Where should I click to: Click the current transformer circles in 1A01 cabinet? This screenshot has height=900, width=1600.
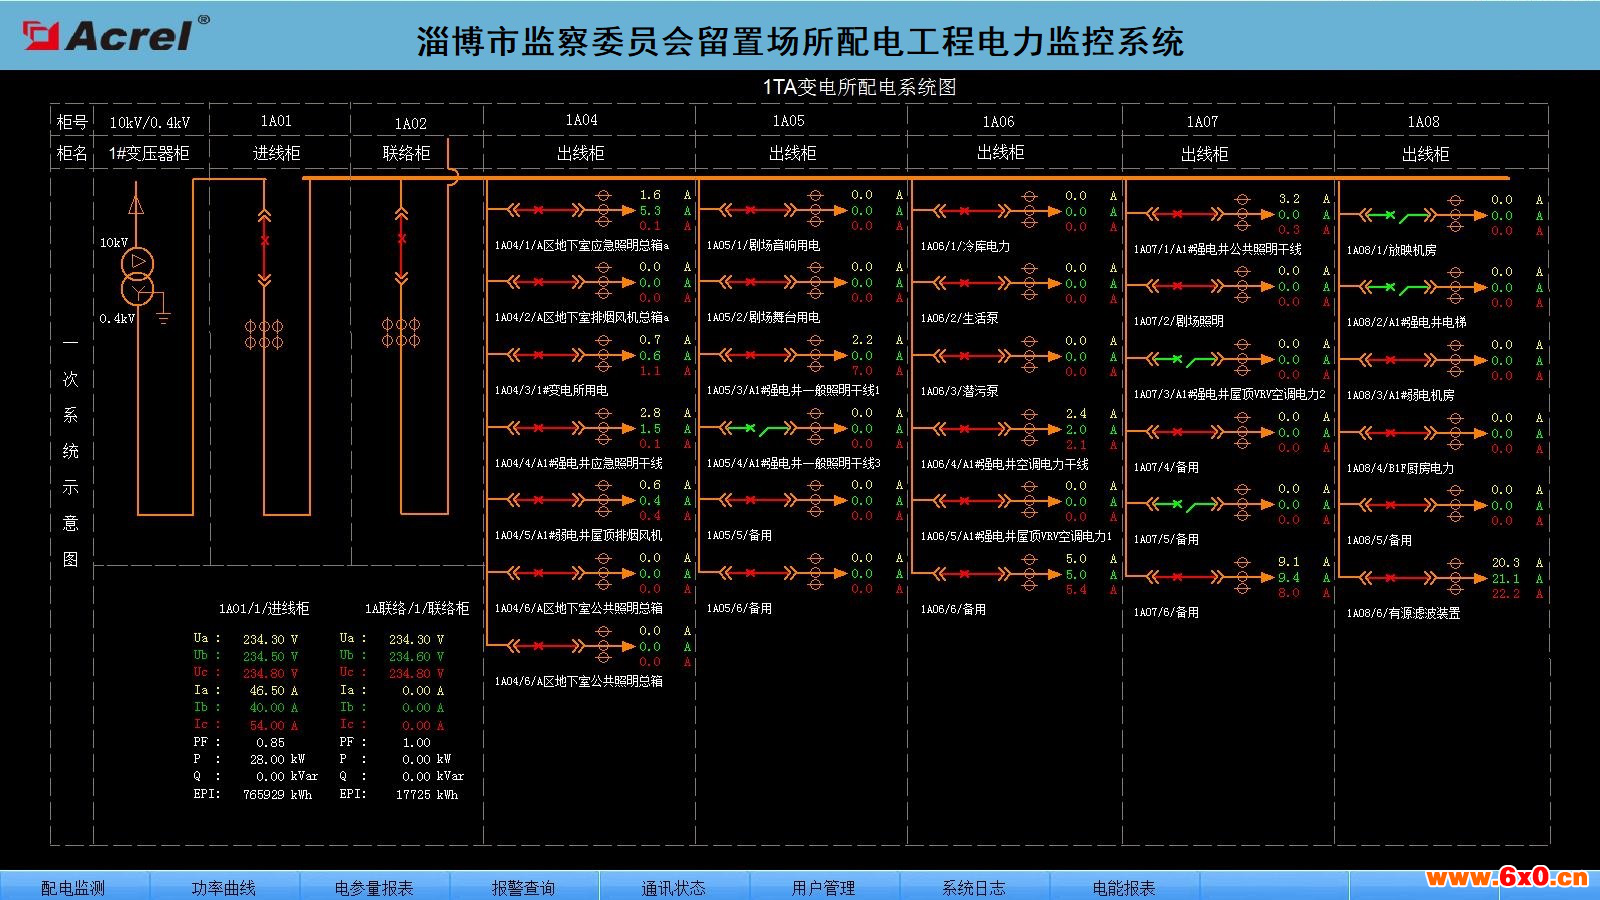(x=264, y=334)
